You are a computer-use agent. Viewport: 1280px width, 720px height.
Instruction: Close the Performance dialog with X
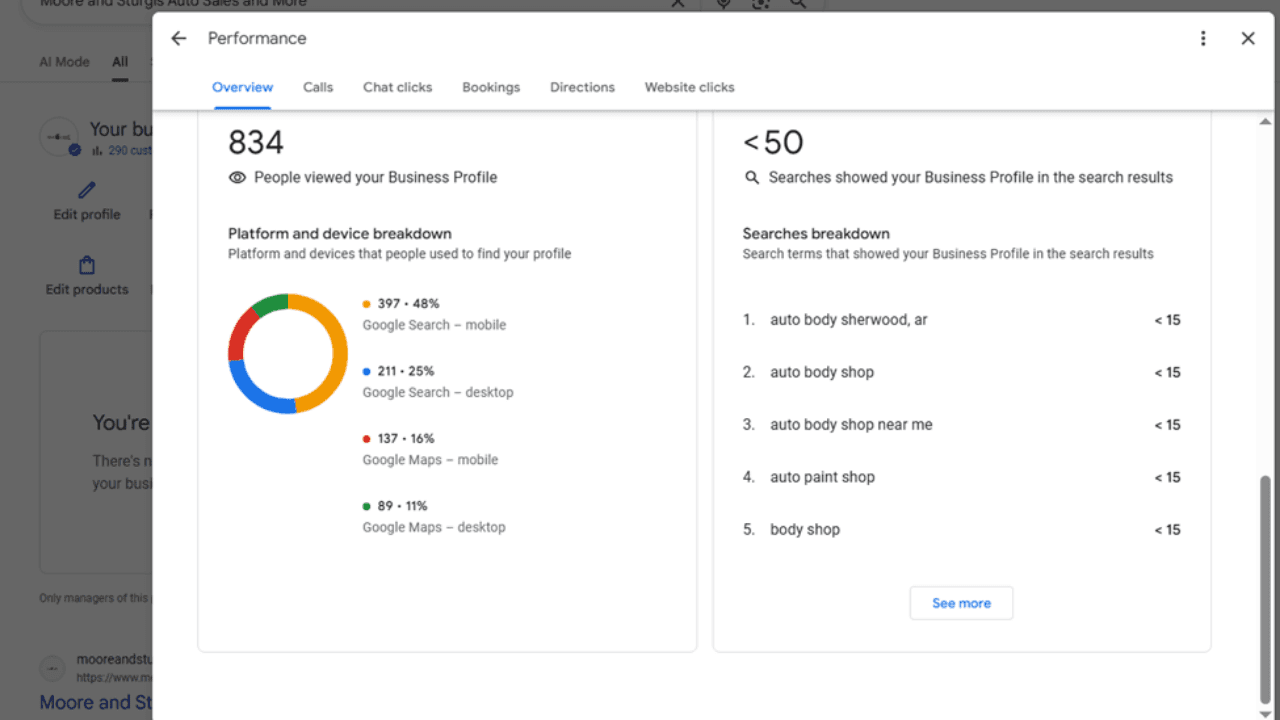click(x=1247, y=38)
